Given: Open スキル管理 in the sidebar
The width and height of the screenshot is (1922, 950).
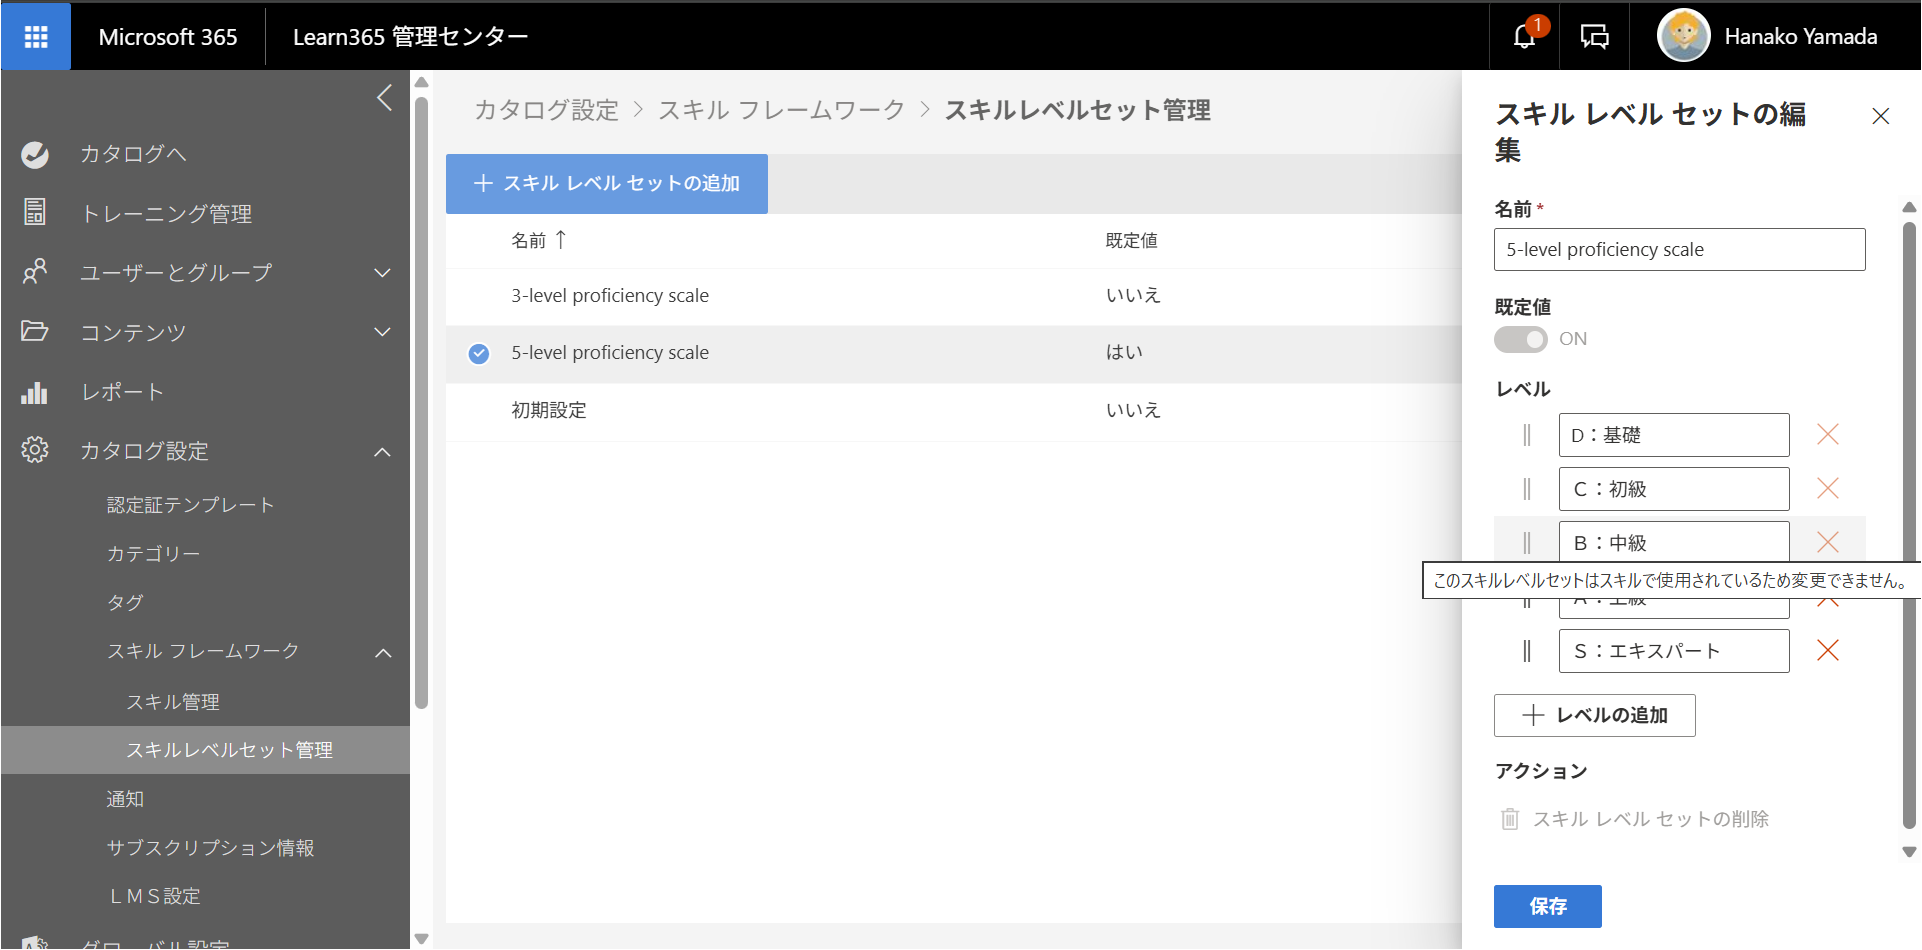Looking at the screenshot, I should click(173, 702).
